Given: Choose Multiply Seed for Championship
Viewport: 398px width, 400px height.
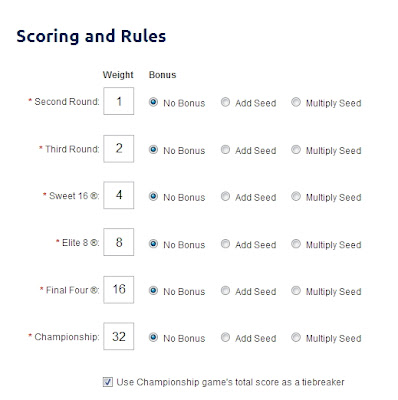Looking at the screenshot, I should (296, 337).
